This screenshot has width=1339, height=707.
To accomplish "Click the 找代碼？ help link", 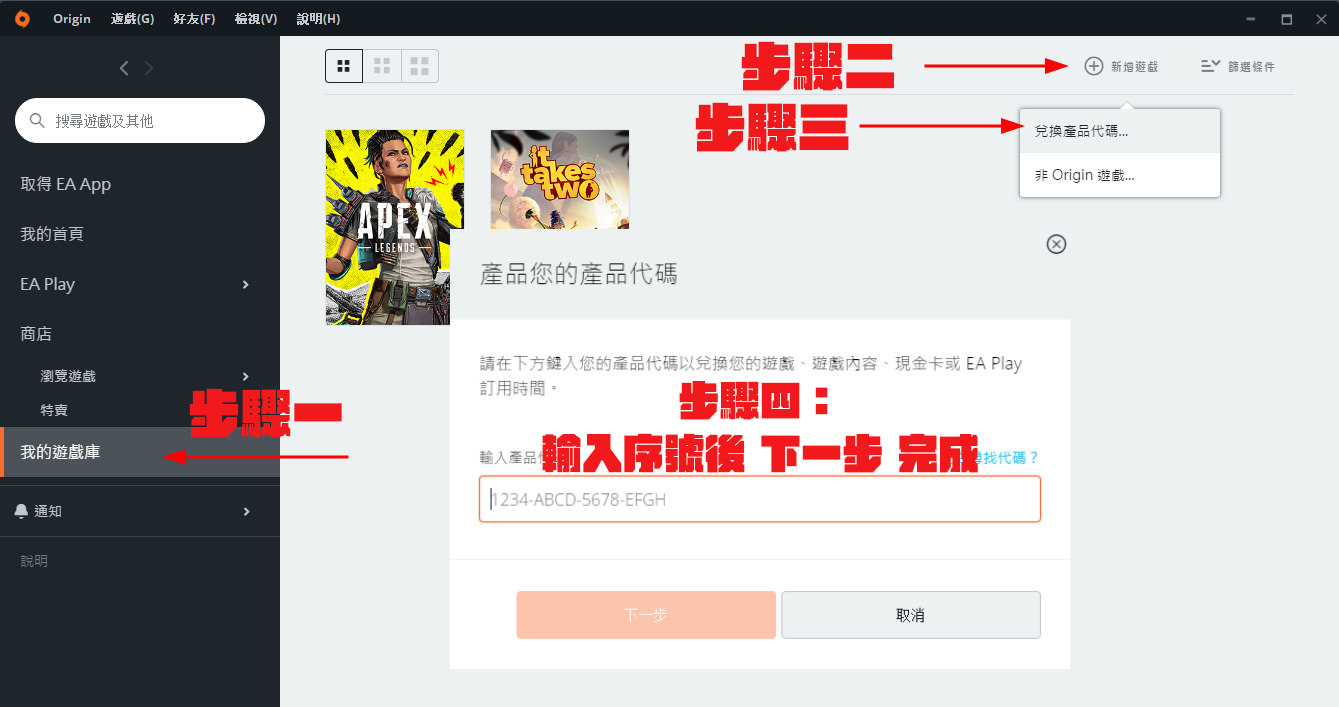I will pyautogui.click(x=1008, y=458).
